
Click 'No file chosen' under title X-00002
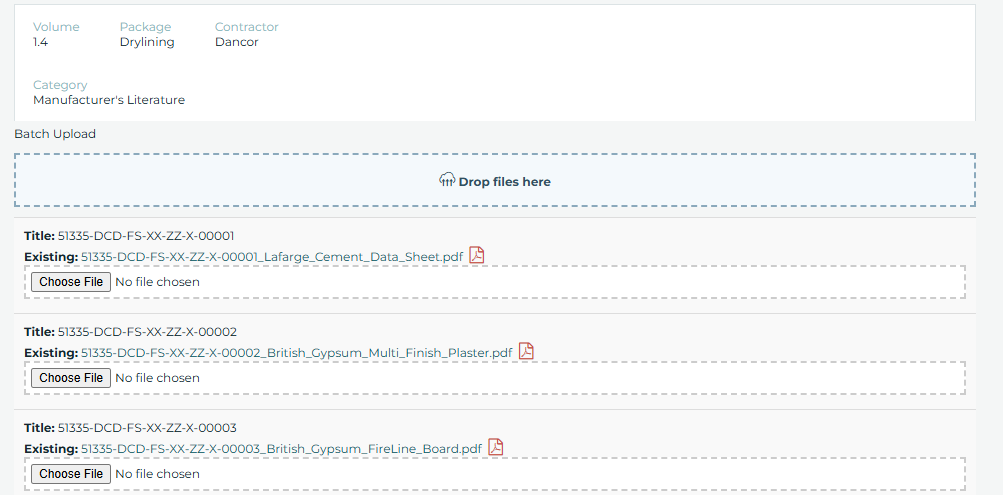(x=157, y=378)
